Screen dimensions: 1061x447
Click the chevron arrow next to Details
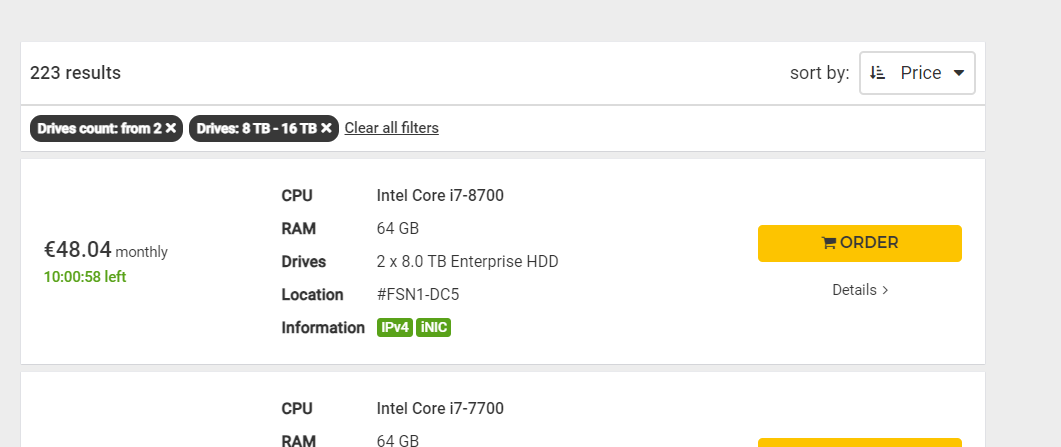tap(885, 290)
